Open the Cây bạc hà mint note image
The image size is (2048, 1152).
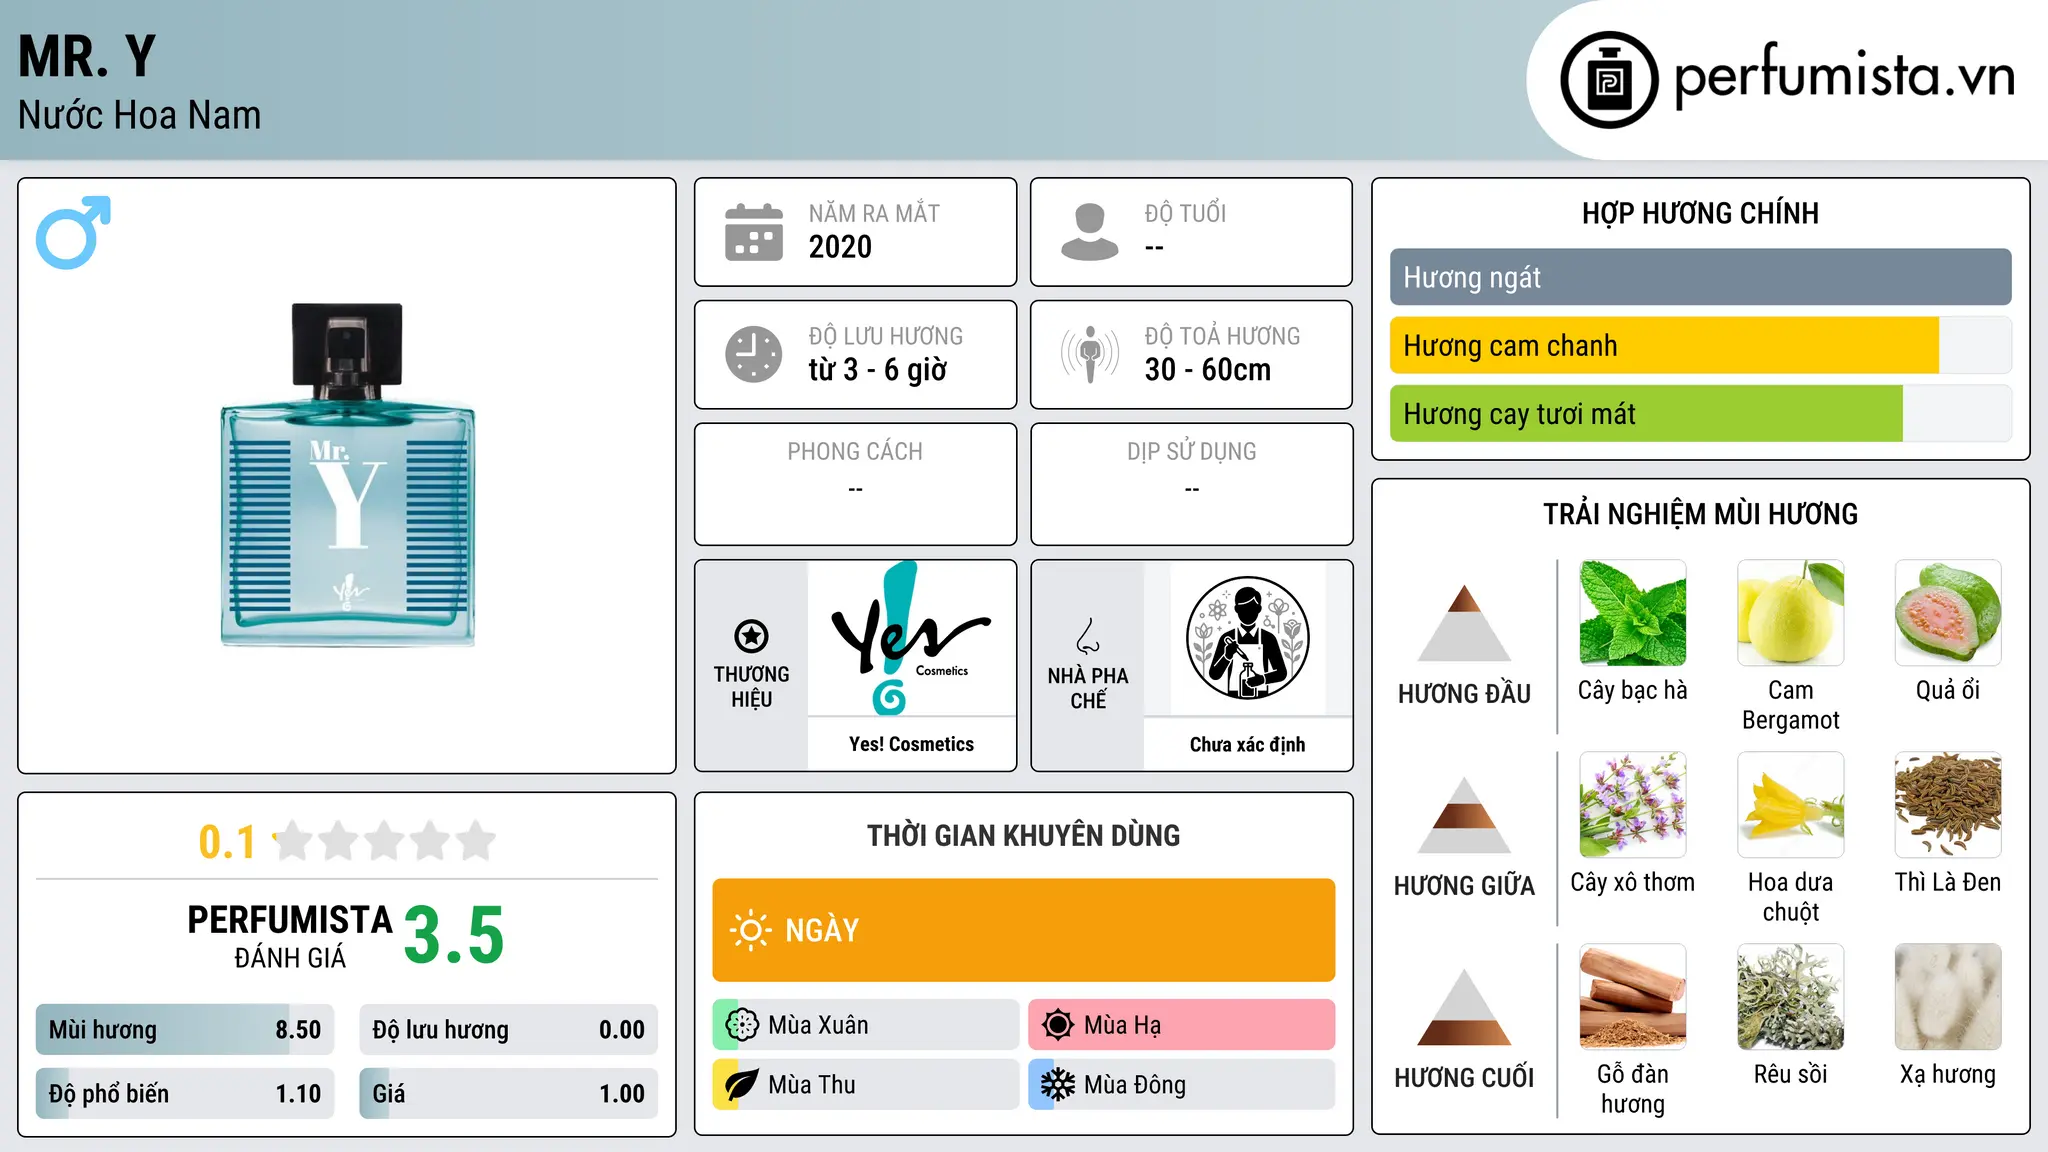pyautogui.click(x=1632, y=613)
